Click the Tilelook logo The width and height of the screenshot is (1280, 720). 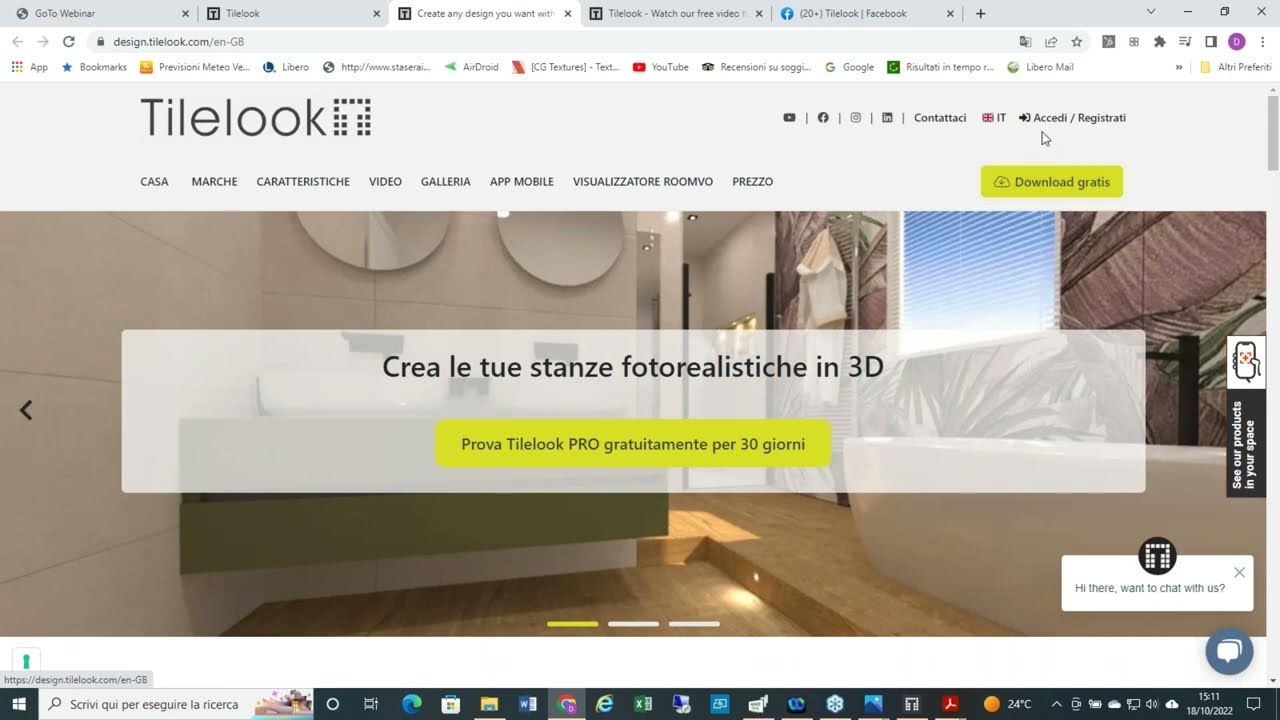tap(256, 118)
